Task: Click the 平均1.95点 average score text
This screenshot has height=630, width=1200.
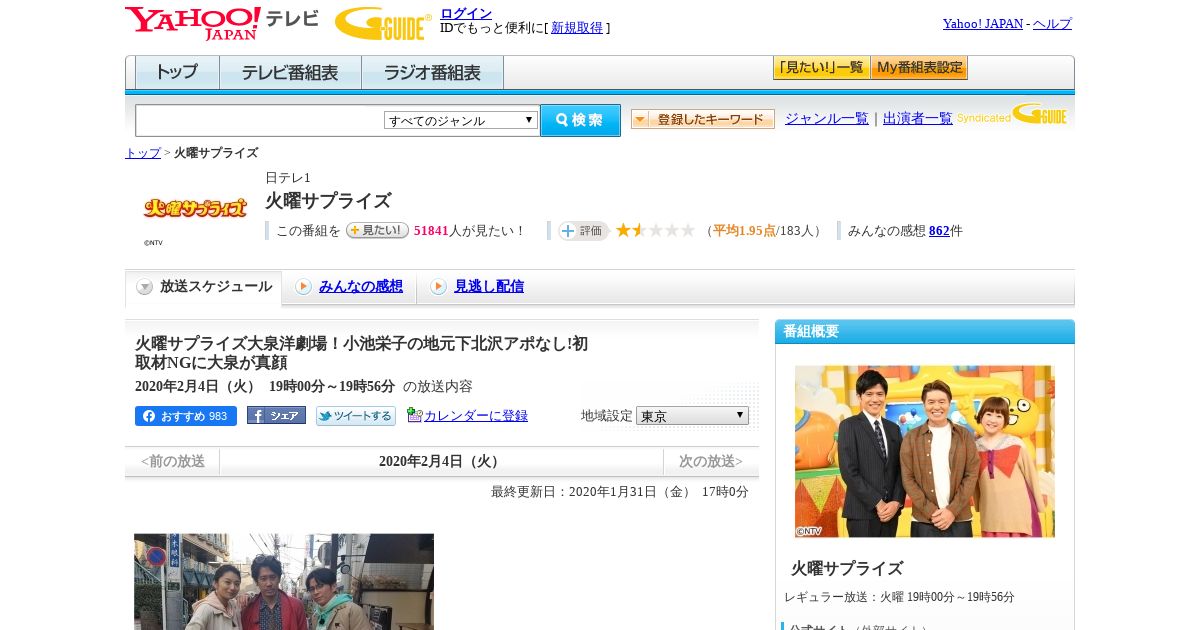Action: coord(744,231)
